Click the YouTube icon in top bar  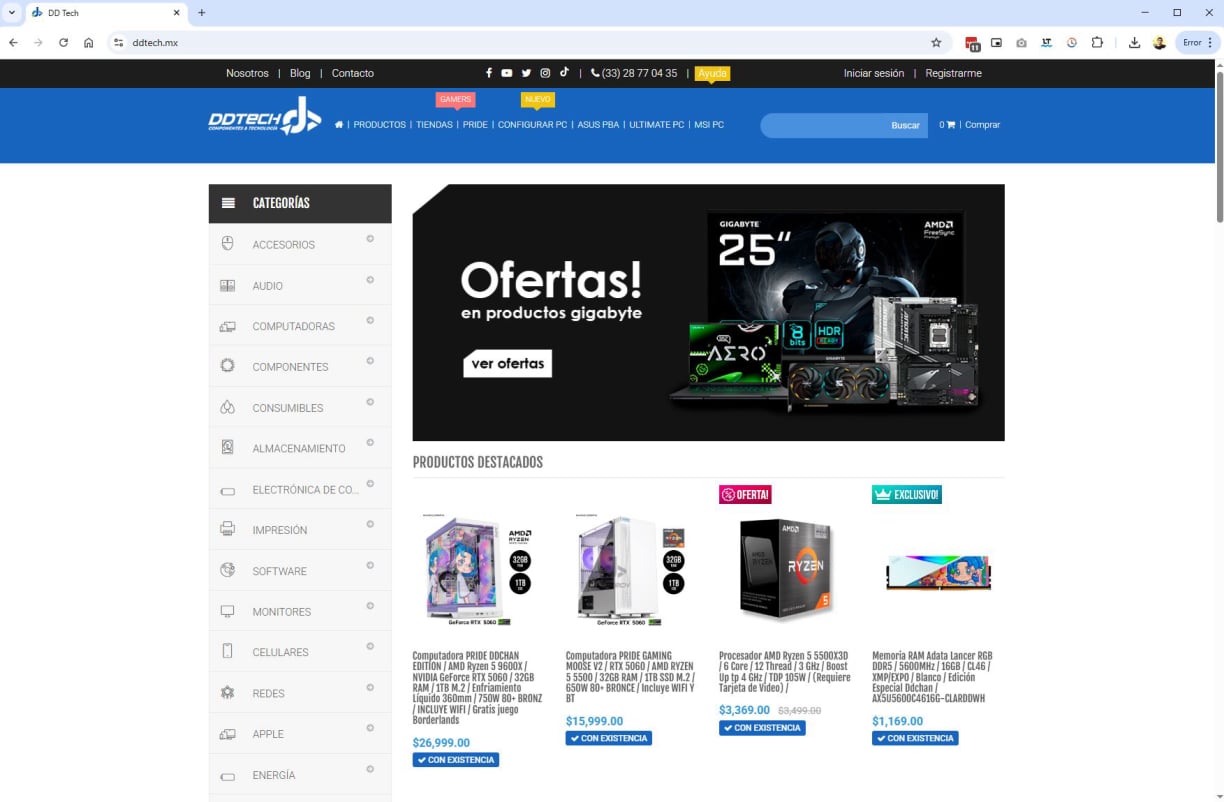tap(507, 73)
